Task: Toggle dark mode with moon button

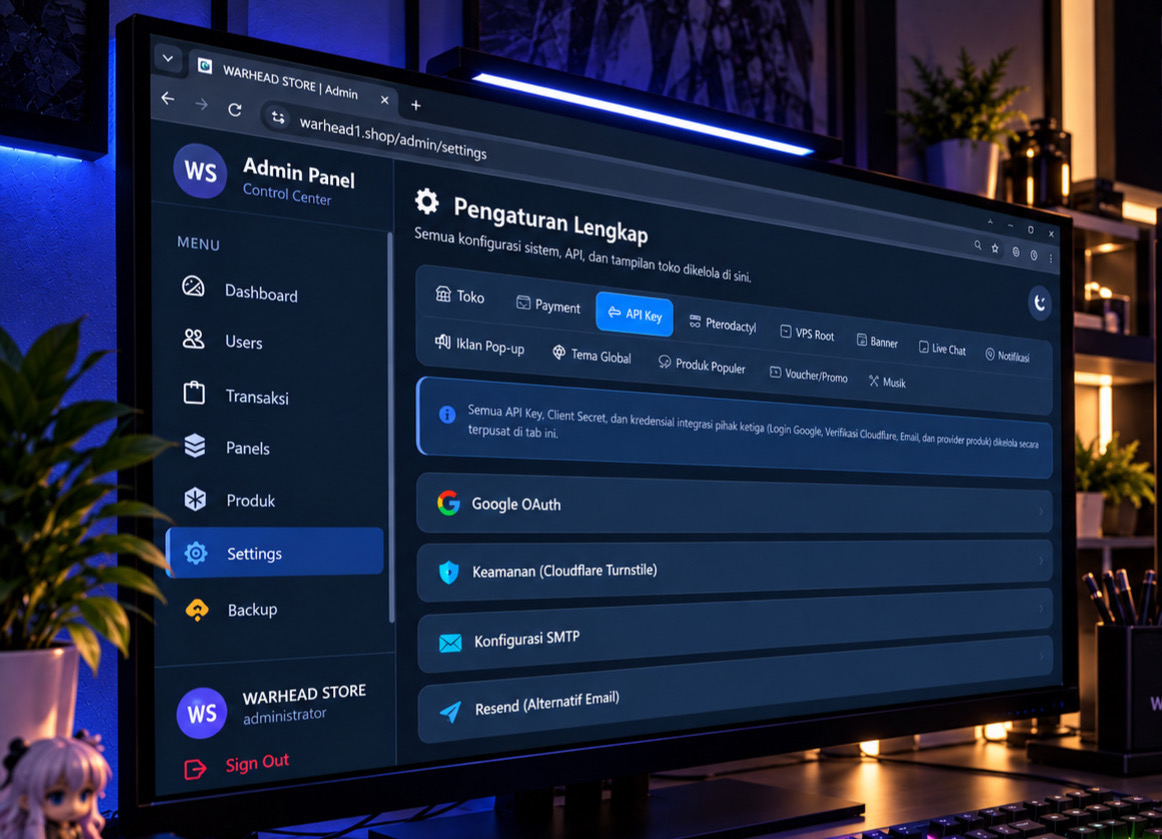Action: pos(1040,302)
